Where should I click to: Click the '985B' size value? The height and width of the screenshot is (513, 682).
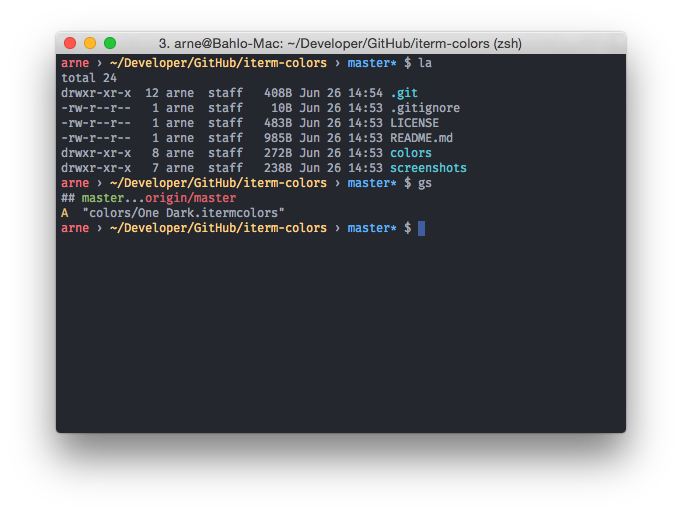278,138
